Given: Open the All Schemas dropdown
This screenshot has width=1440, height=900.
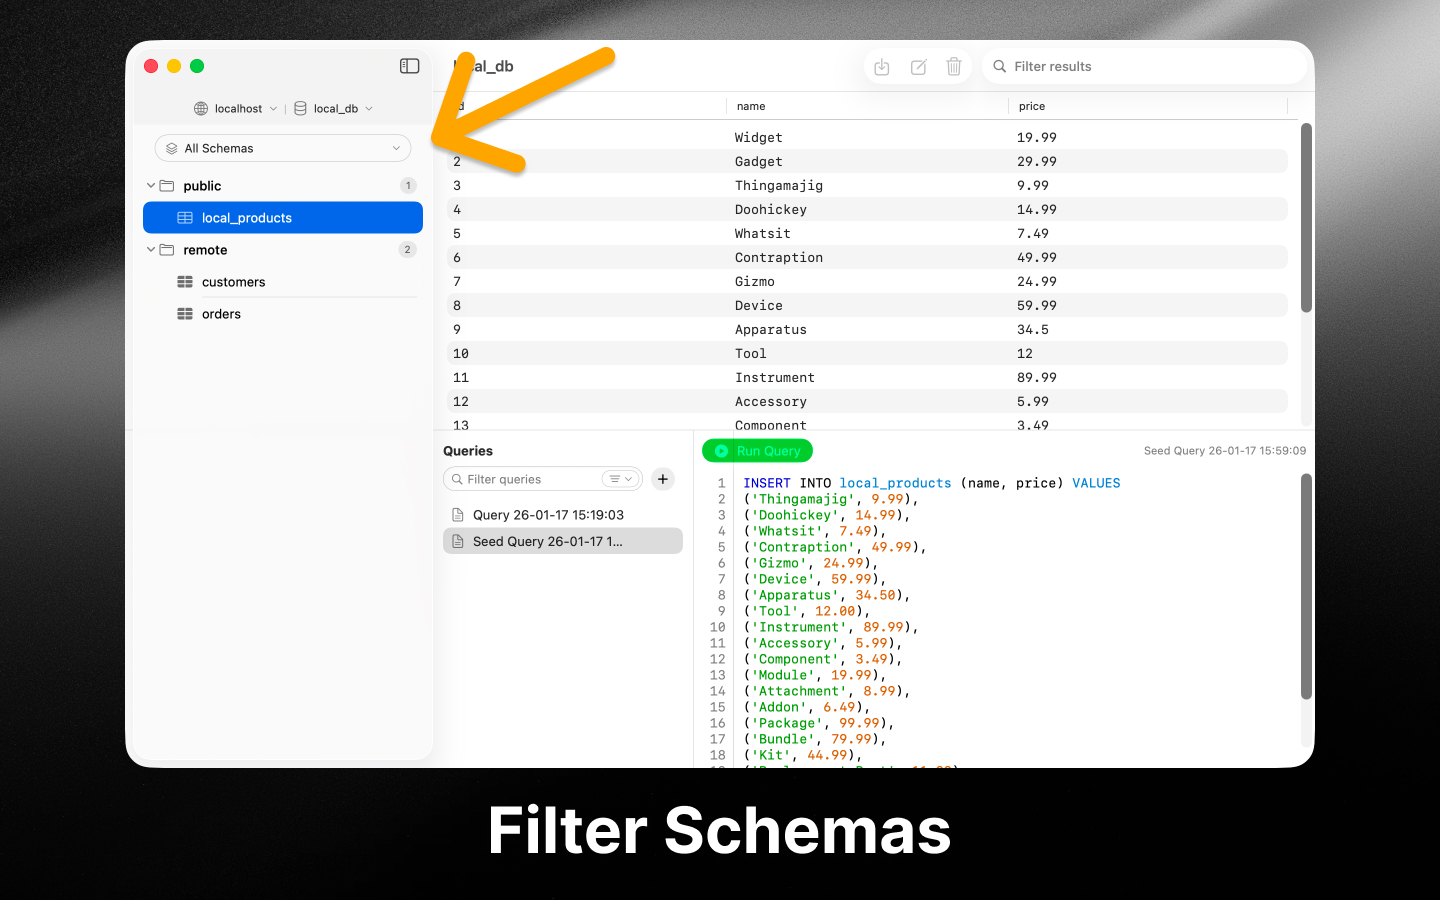Looking at the screenshot, I should pos(395,148).
